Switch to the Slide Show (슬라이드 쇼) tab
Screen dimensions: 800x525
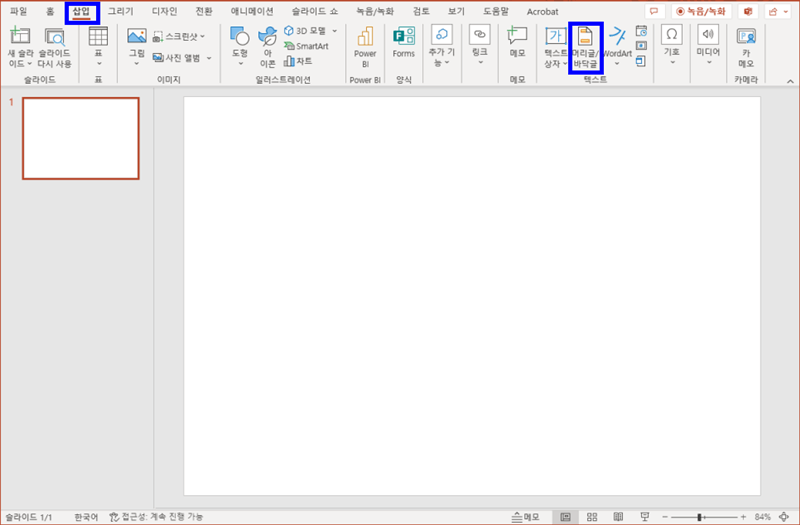click(315, 11)
